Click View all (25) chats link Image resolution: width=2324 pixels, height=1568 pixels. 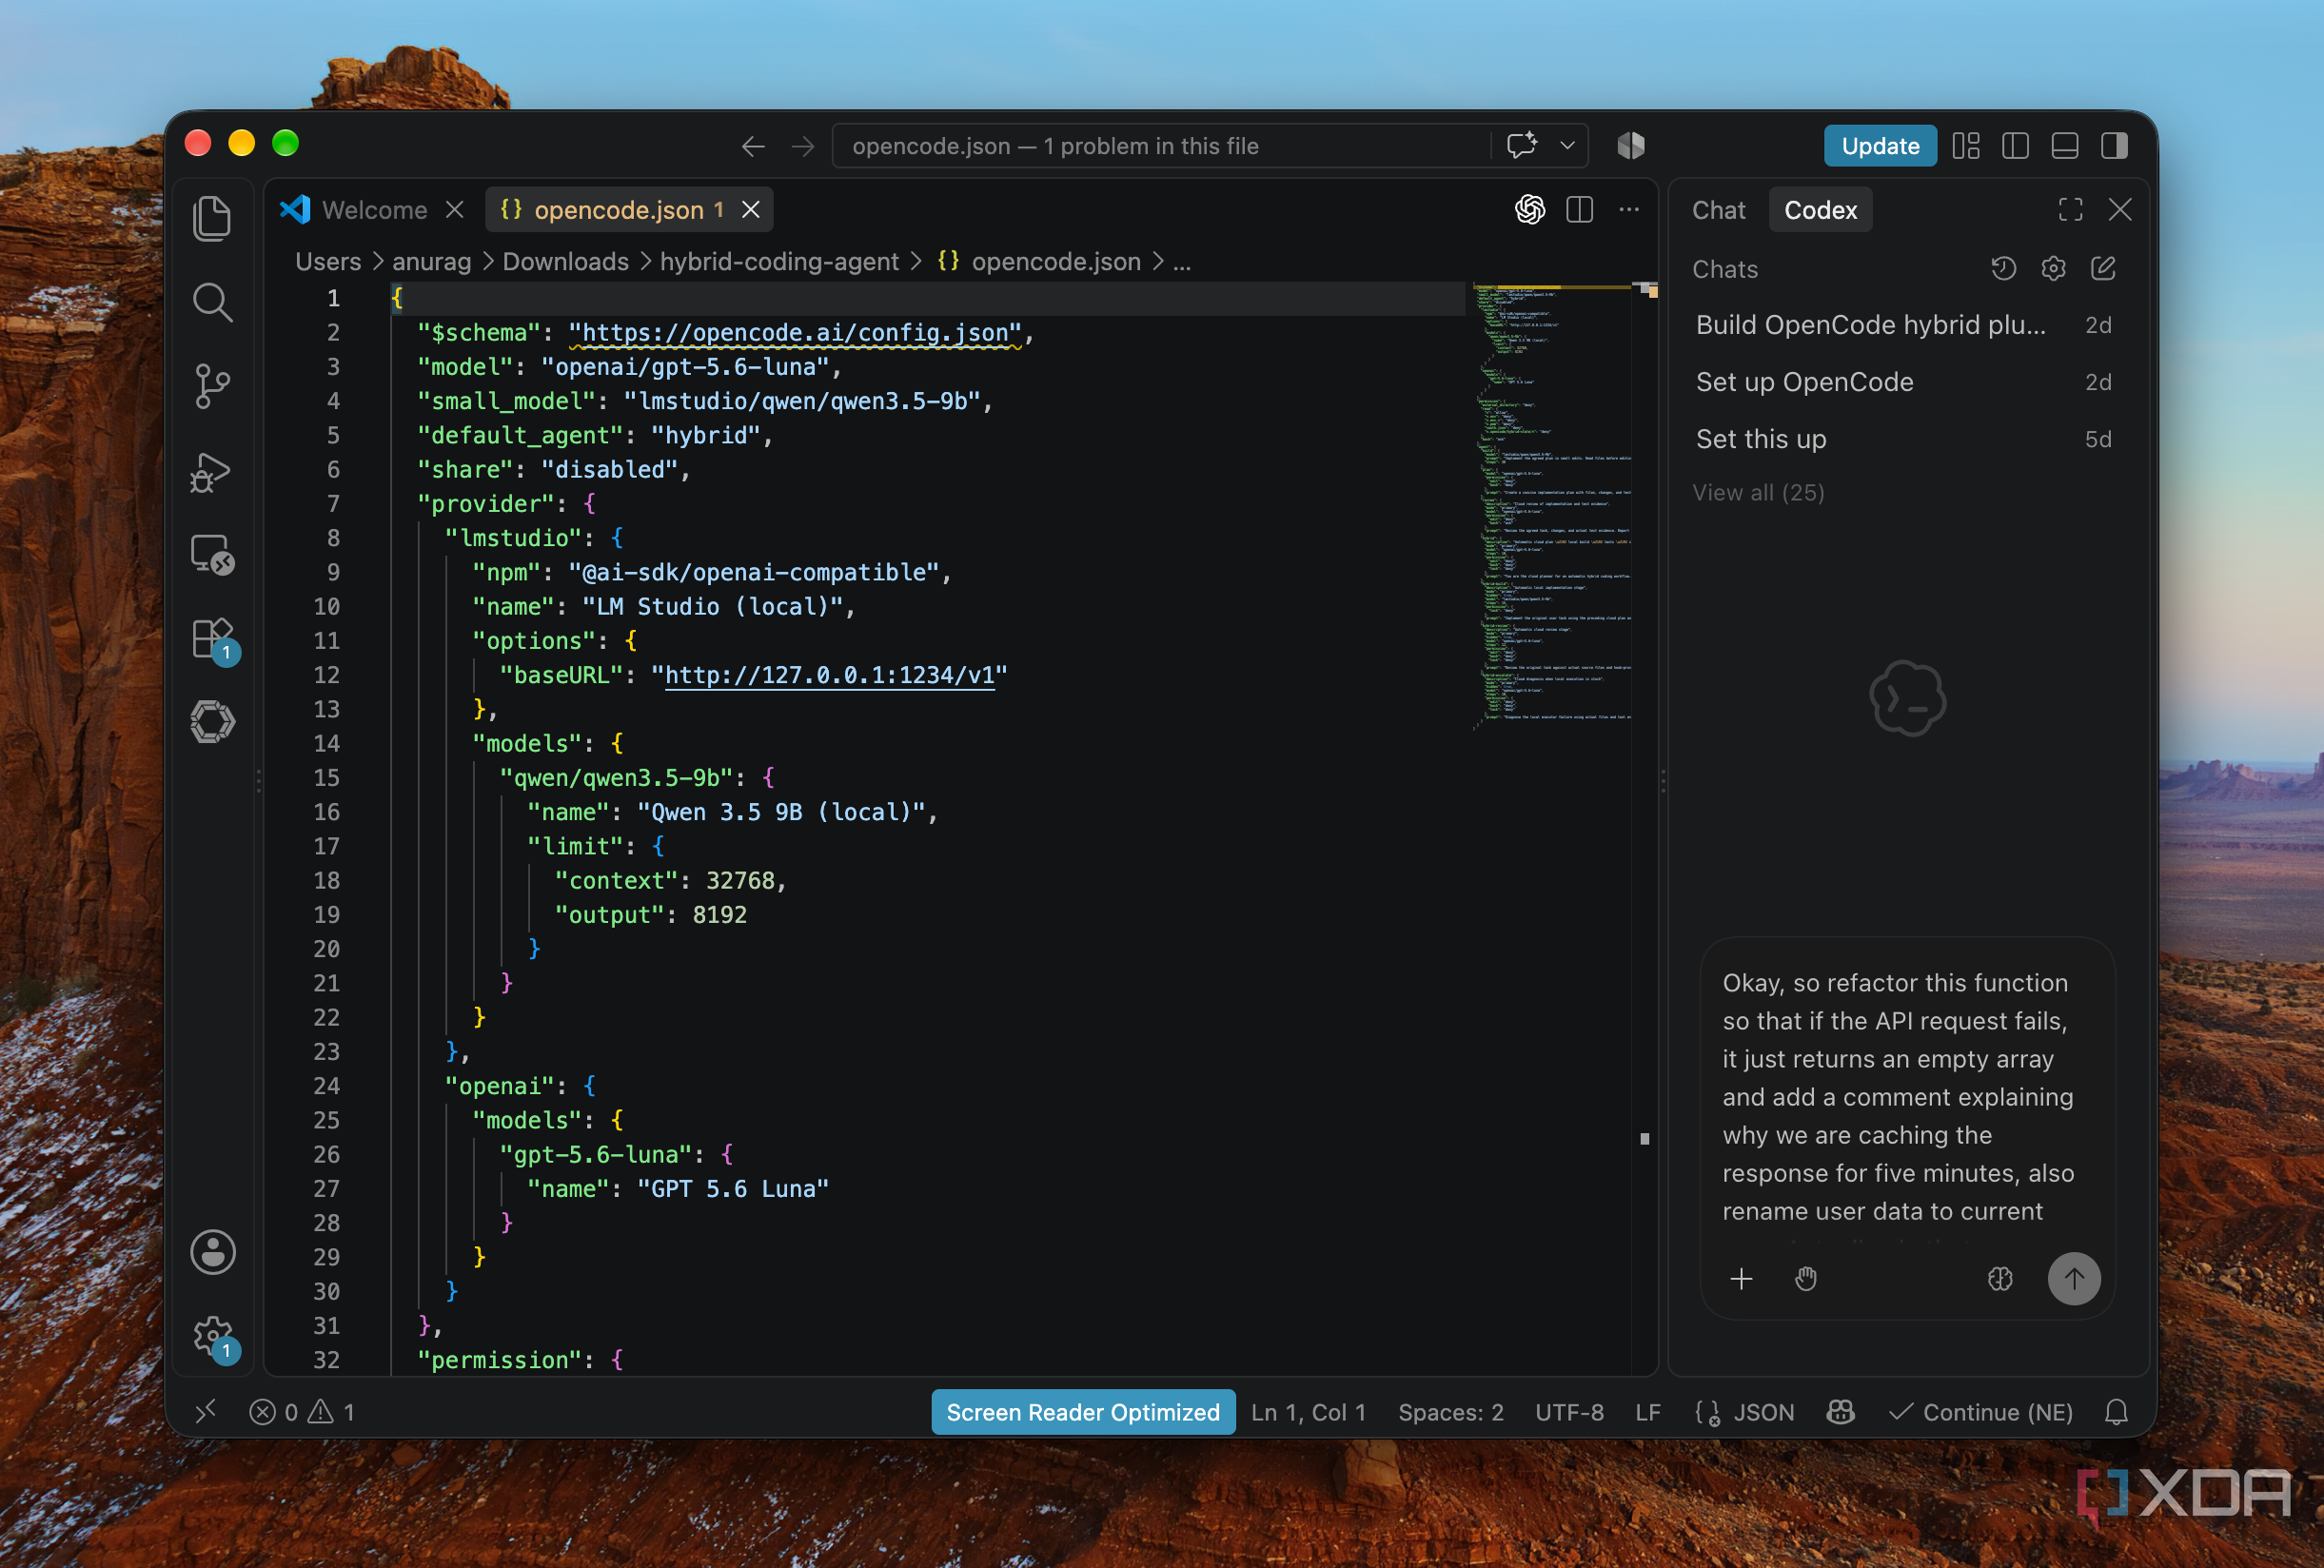click(x=1757, y=492)
